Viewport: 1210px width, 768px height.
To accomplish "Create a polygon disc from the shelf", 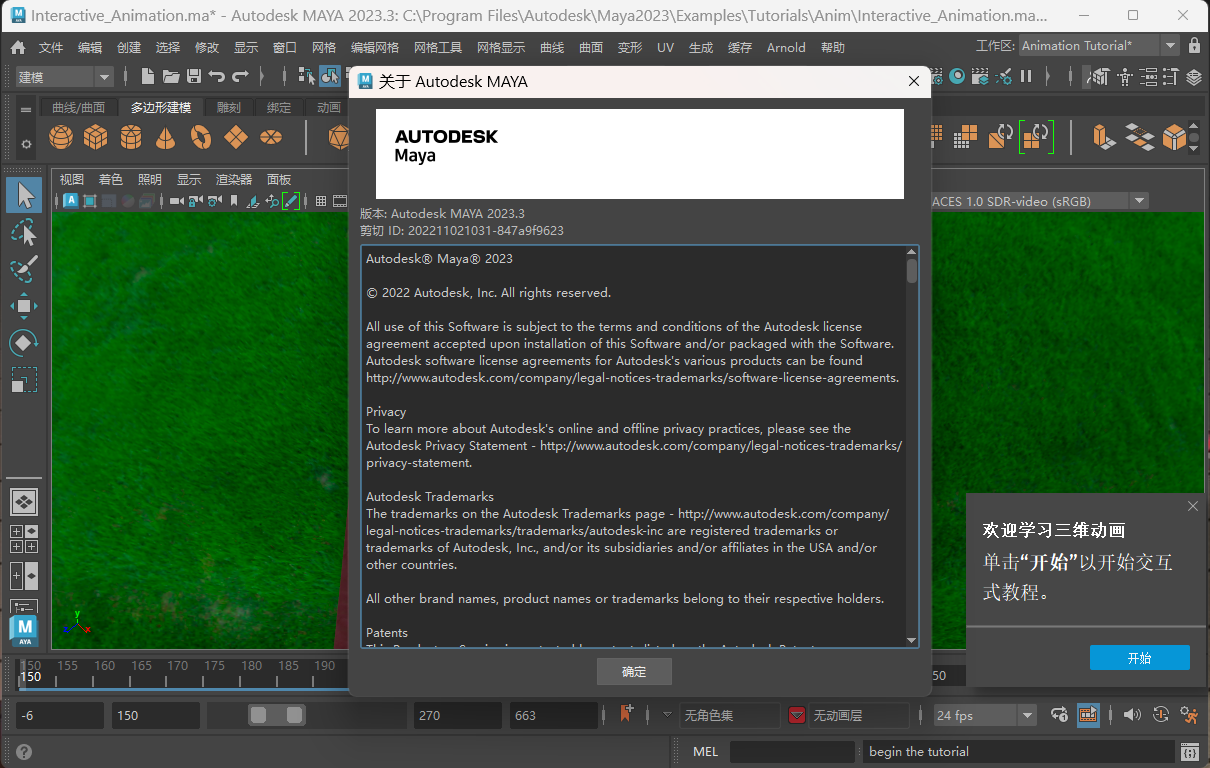I will (x=271, y=136).
